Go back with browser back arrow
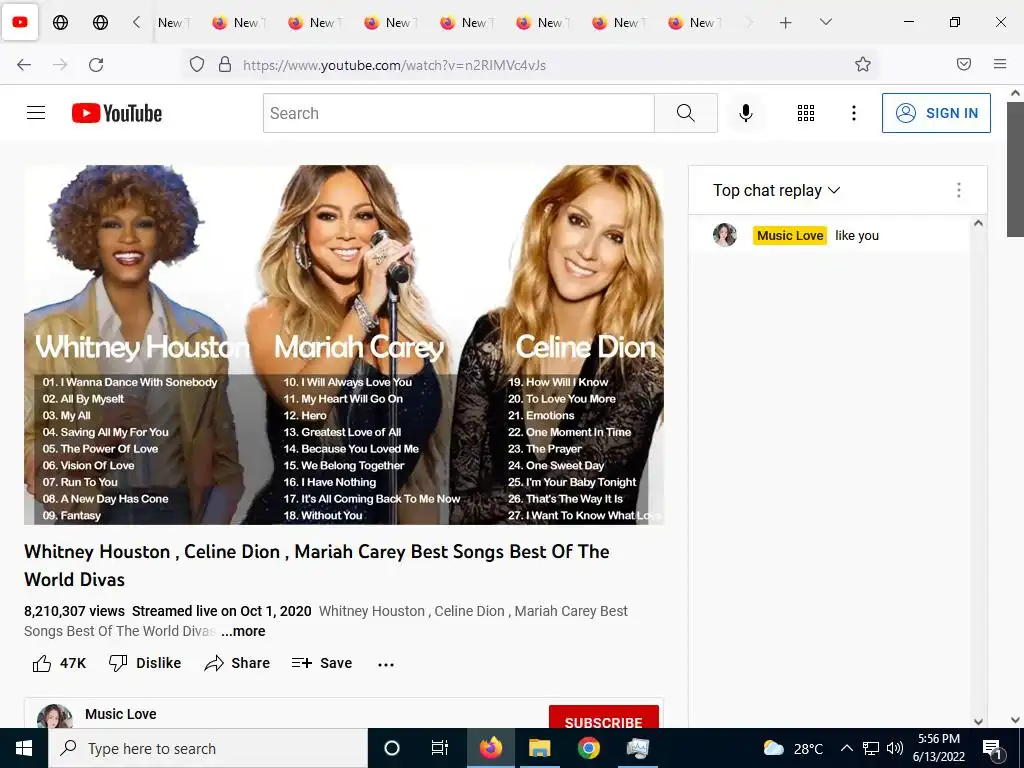This screenshot has height=768, width=1024. [24, 64]
